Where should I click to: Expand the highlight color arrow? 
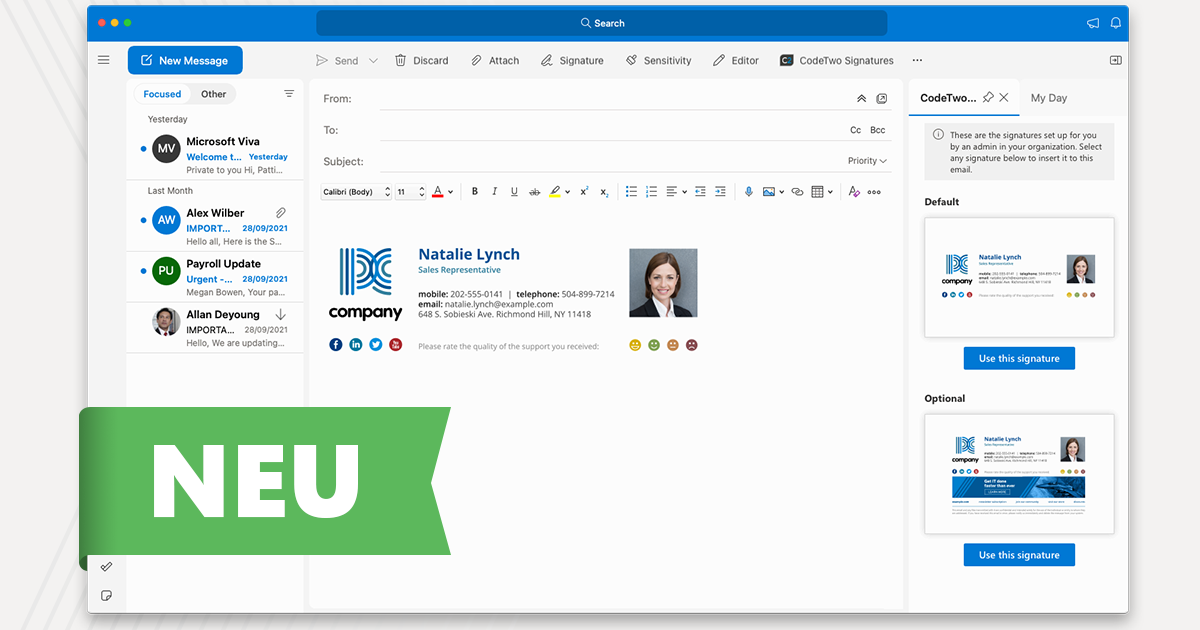coord(568,192)
